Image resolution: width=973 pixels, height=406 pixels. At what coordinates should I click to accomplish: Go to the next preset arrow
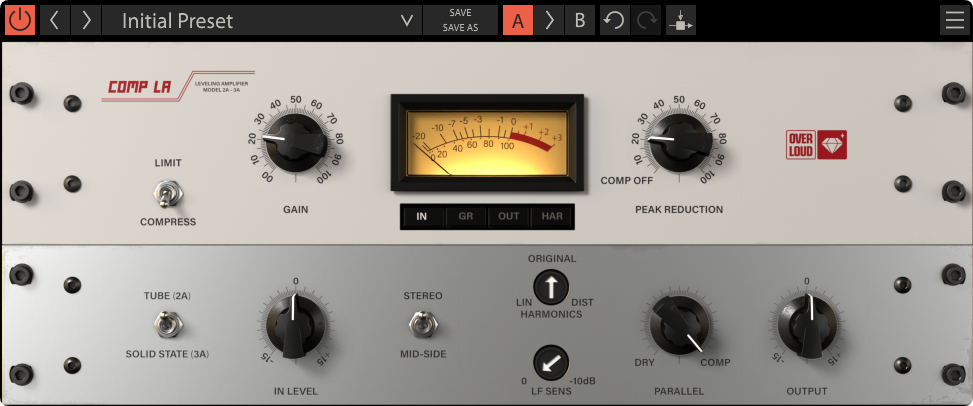pos(87,20)
